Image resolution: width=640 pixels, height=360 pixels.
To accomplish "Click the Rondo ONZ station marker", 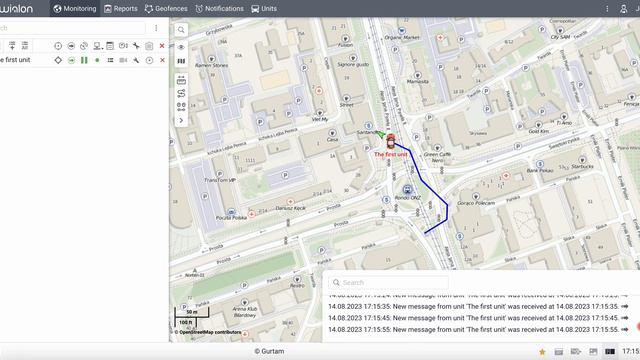I will tap(407, 189).
